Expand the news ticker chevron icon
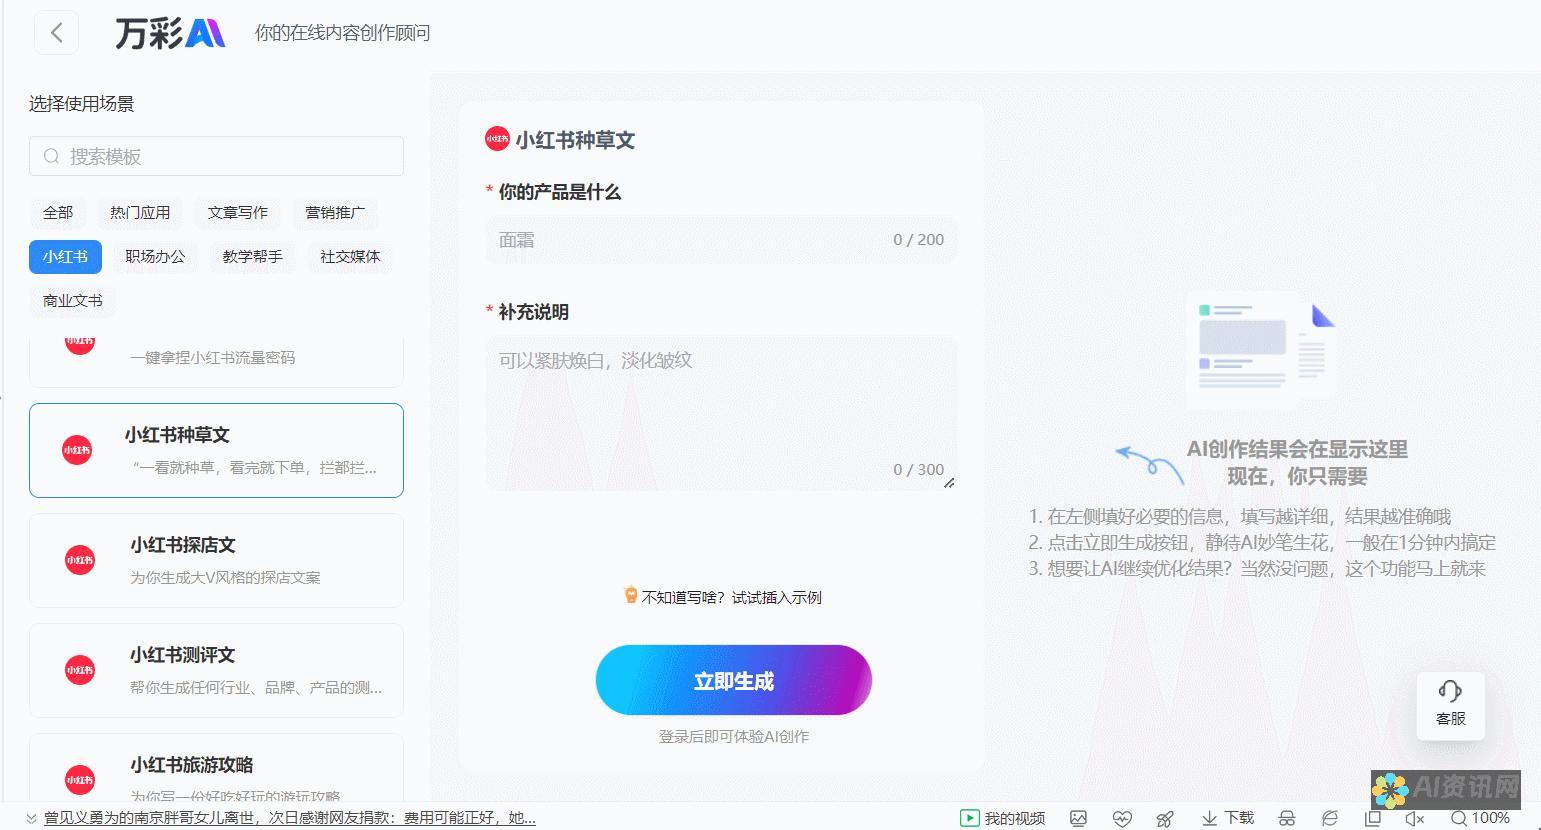The height and width of the screenshot is (830, 1541). pyautogui.click(x=31, y=818)
